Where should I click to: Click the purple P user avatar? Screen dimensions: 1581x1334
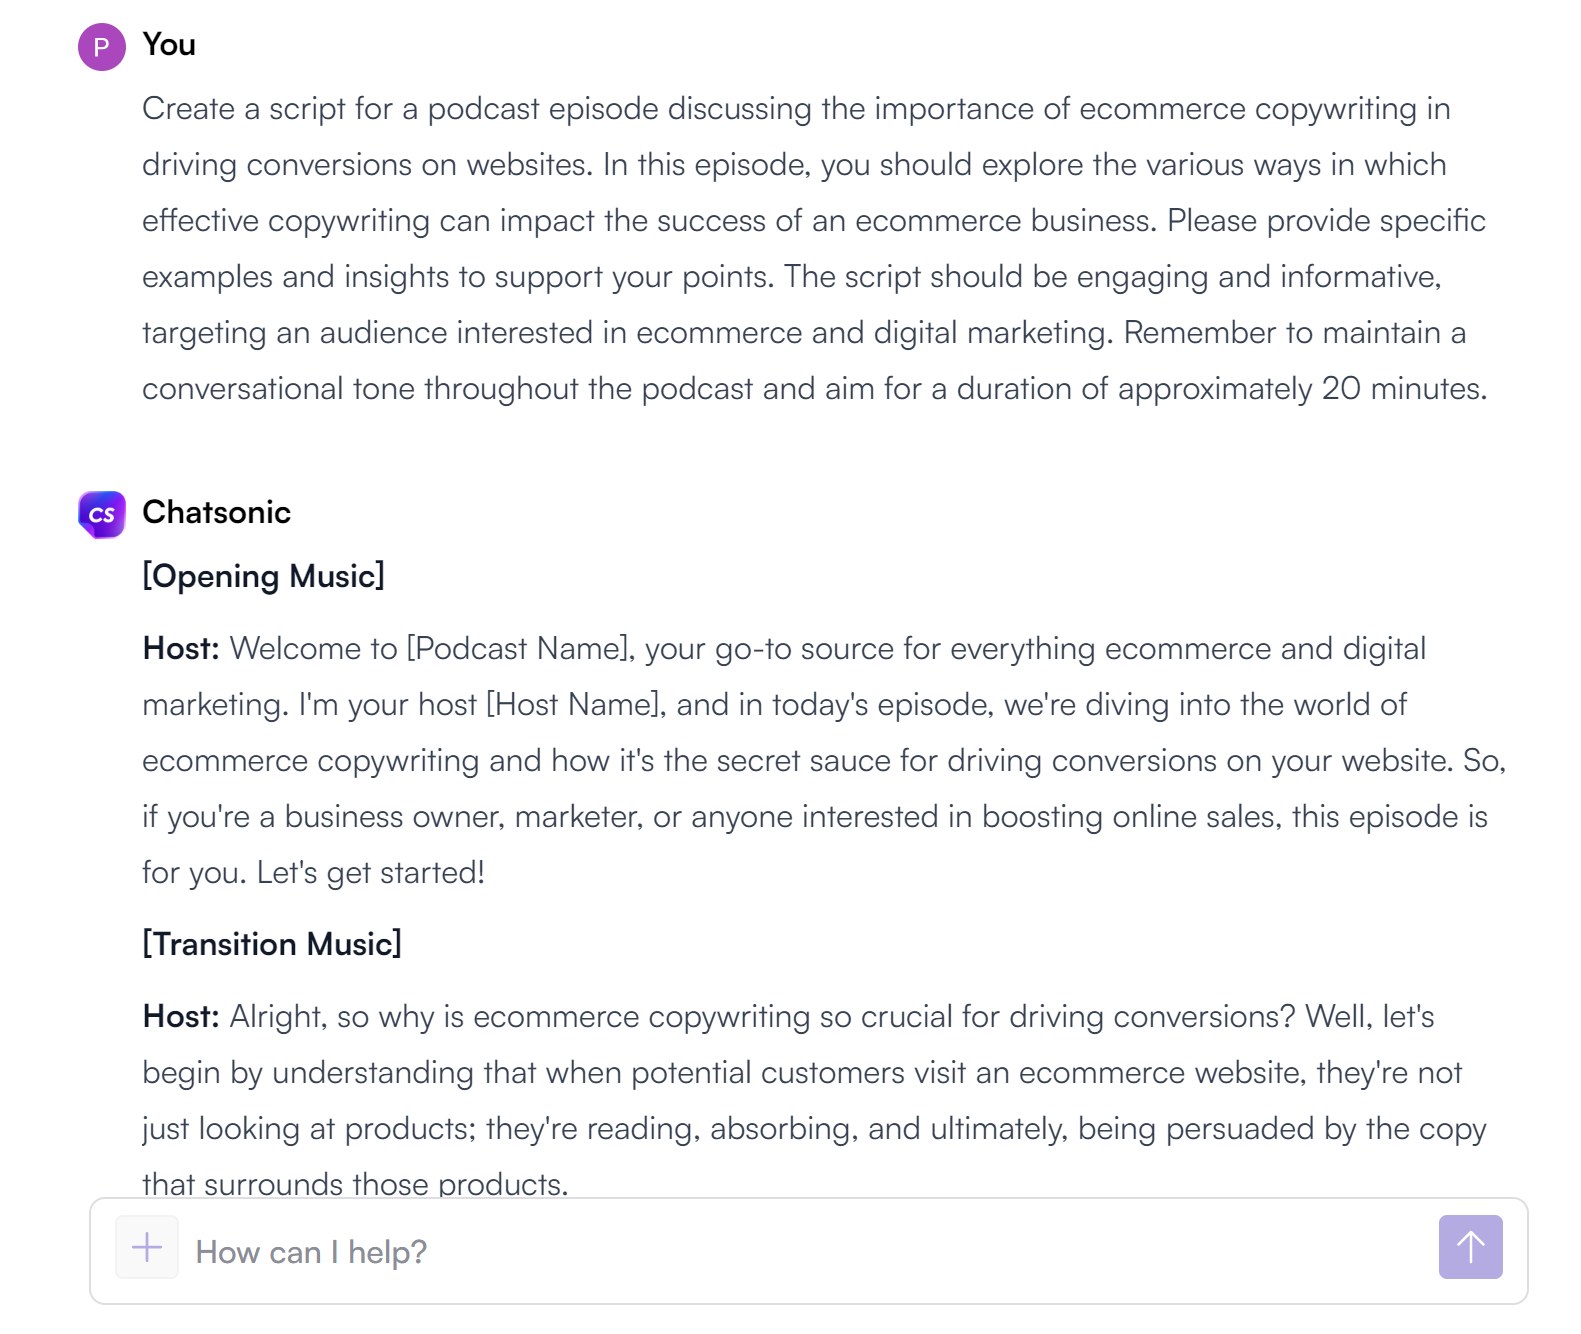[x=102, y=47]
